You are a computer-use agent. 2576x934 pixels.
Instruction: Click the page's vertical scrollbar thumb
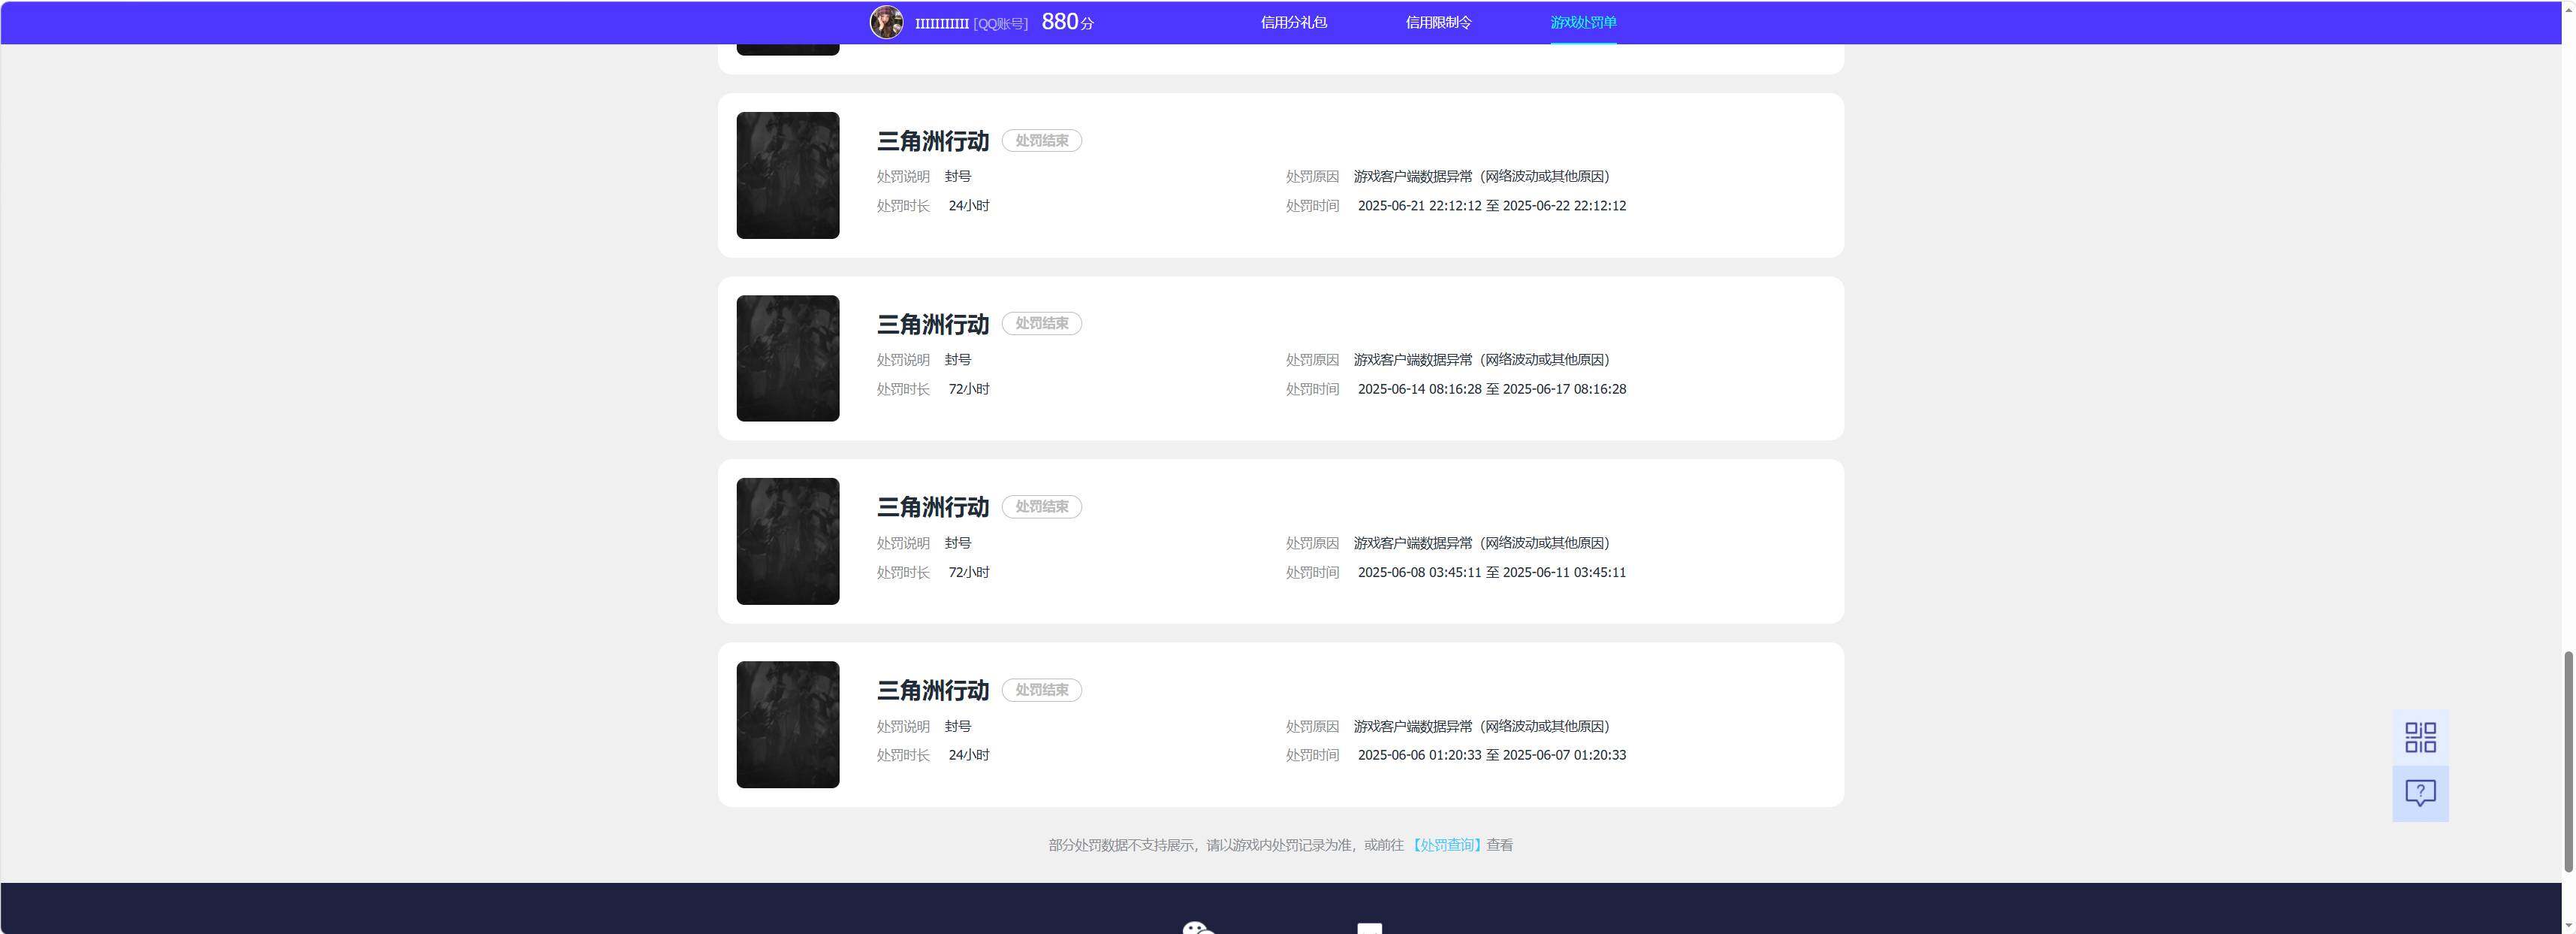(2568, 762)
